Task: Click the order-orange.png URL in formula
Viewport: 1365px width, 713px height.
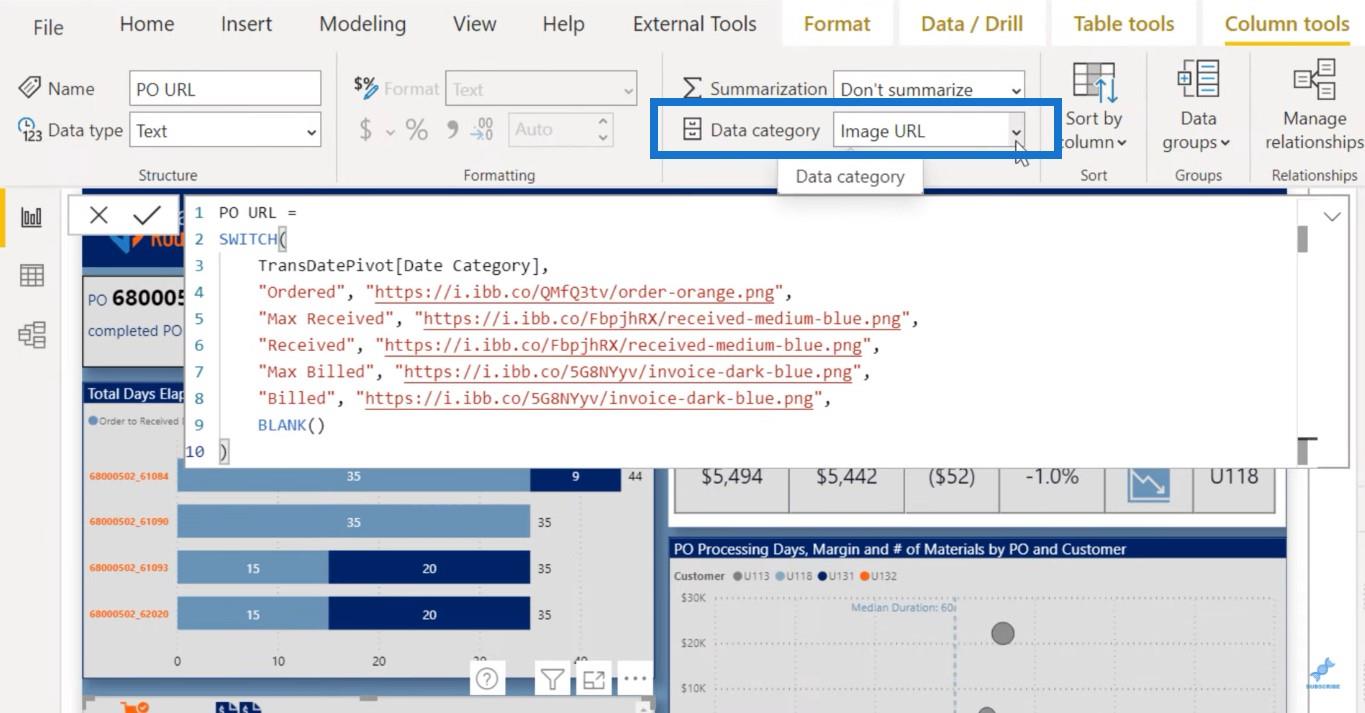Action: pyautogui.click(x=574, y=292)
